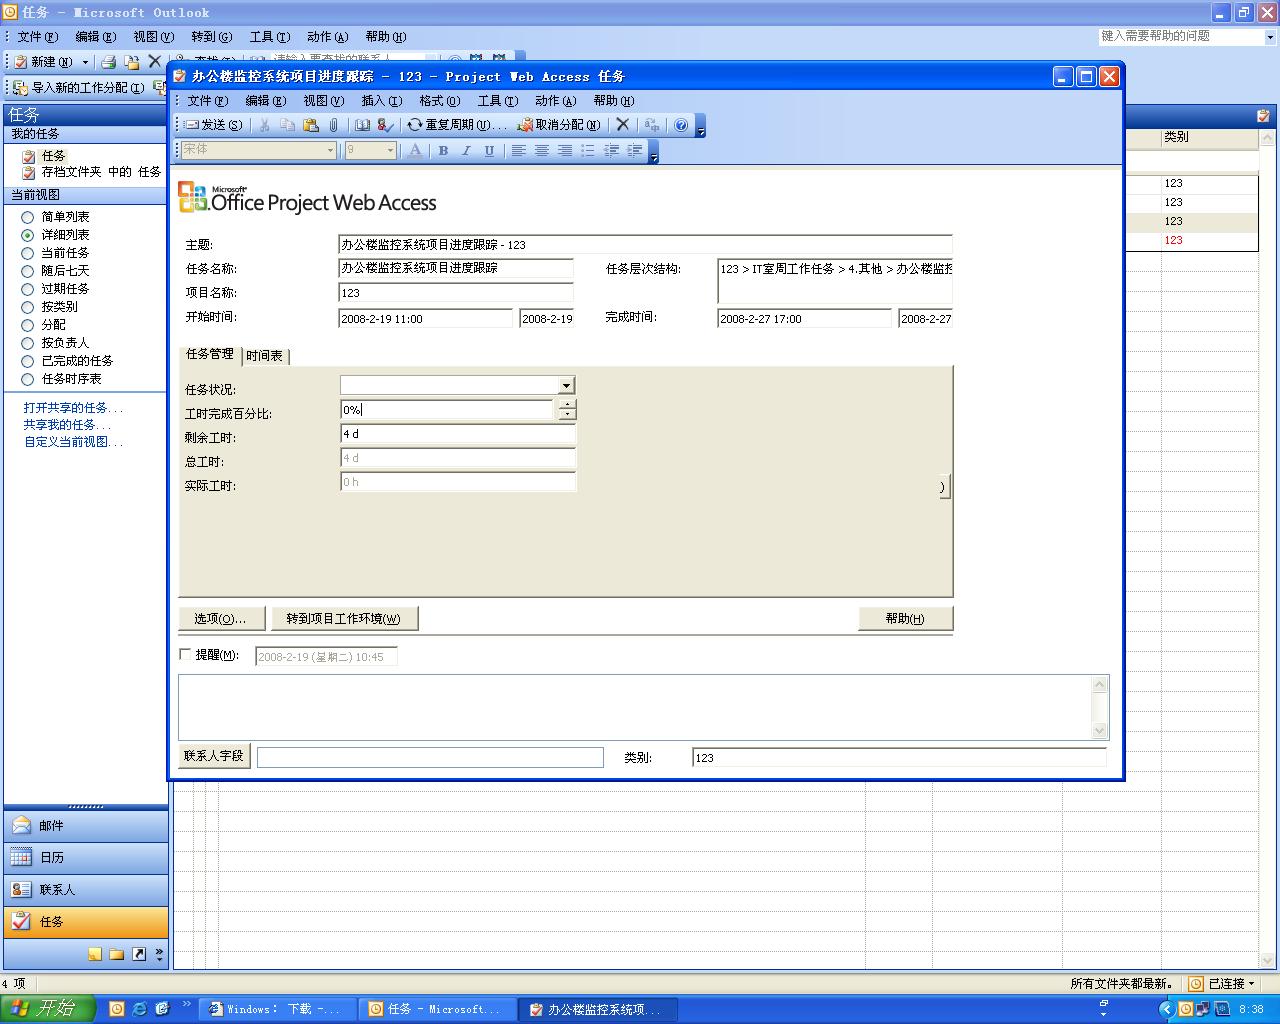The width and height of the screenshot is (1280, 1024).
Task: Click the blue help question mark icon
Action: (x=681, y=125)
